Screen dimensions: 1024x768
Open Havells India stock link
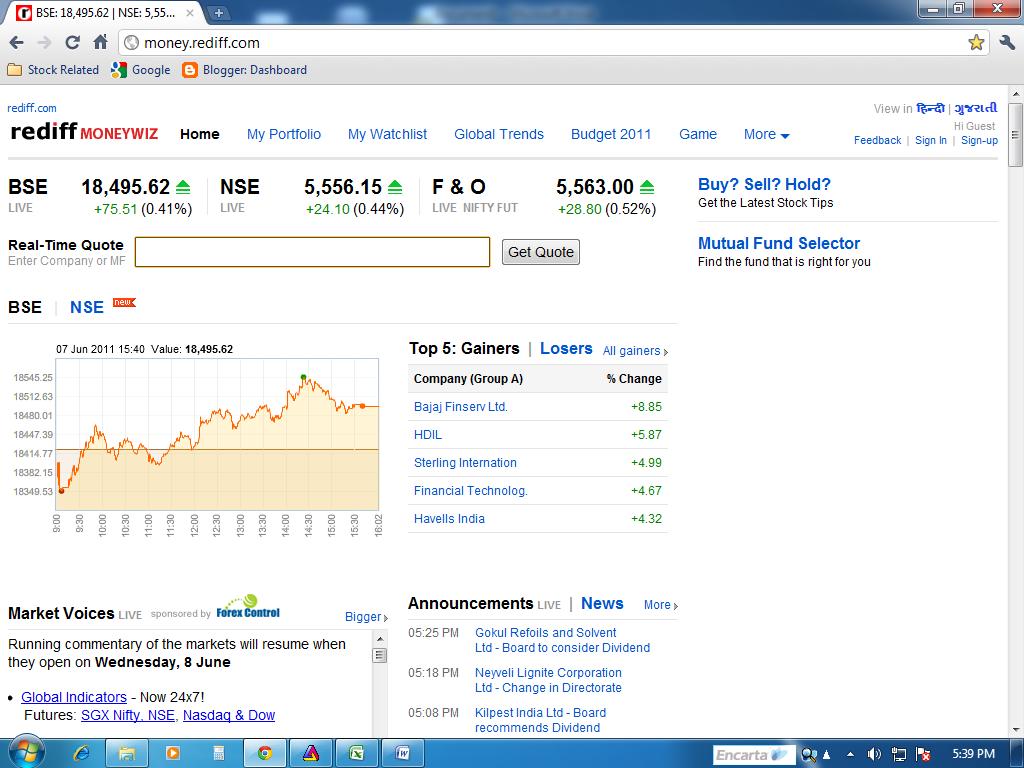[x=449, y=519]
